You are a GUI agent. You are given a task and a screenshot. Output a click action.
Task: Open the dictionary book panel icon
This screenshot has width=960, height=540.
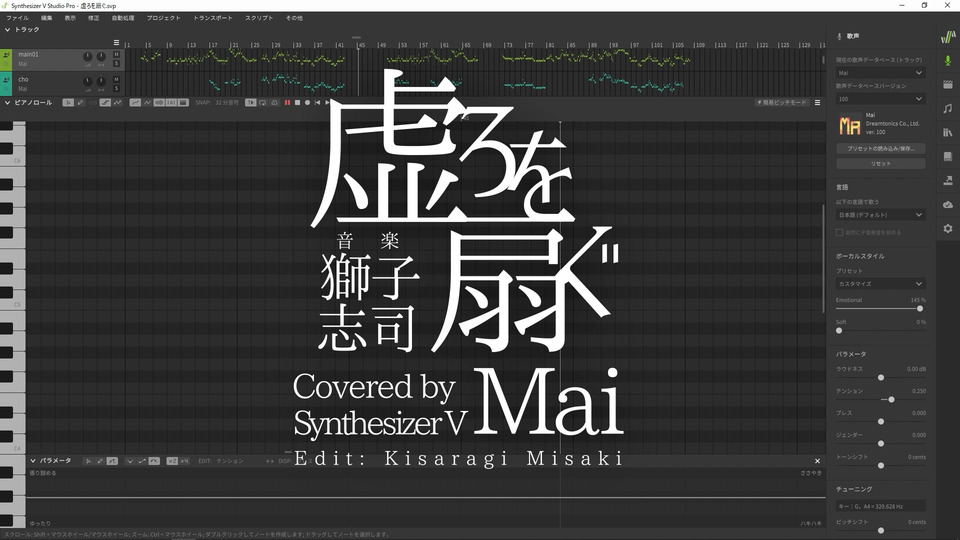click(948, 156)
